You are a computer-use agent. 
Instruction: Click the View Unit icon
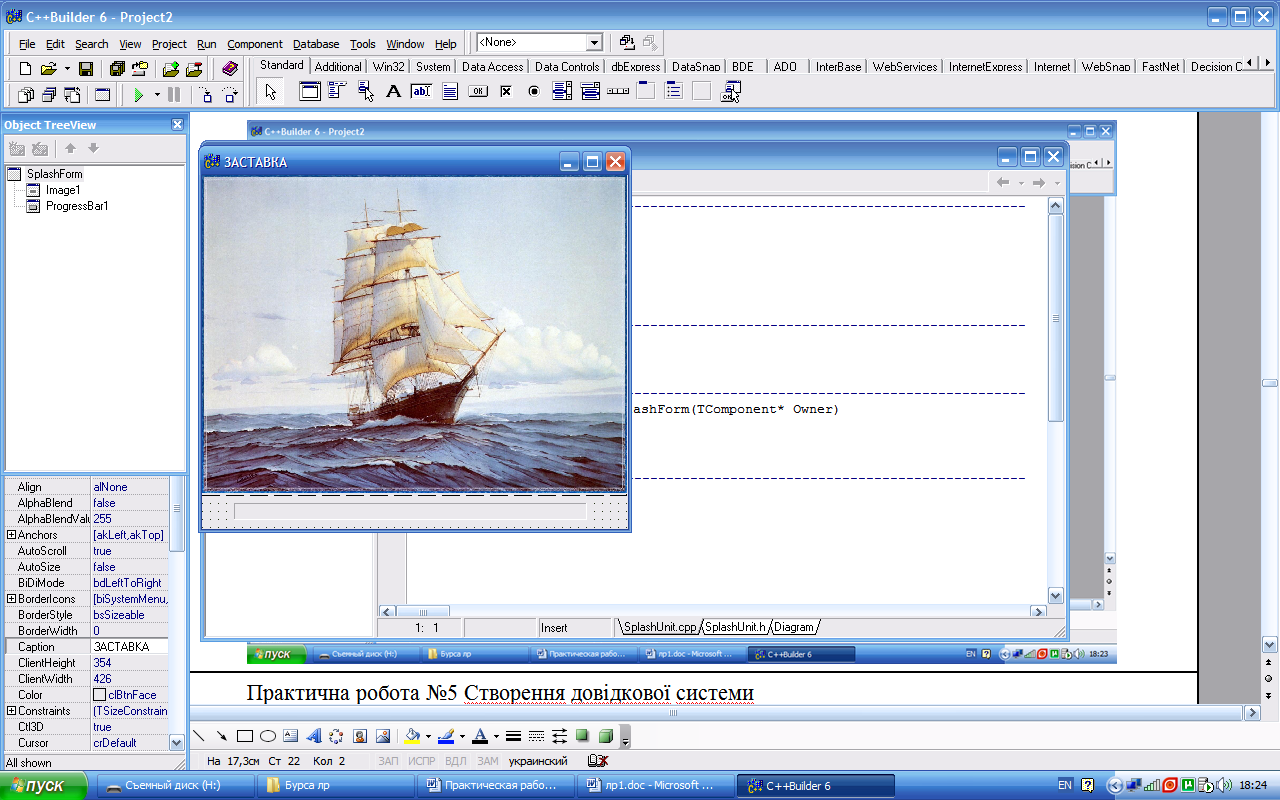tap(26, 95)
